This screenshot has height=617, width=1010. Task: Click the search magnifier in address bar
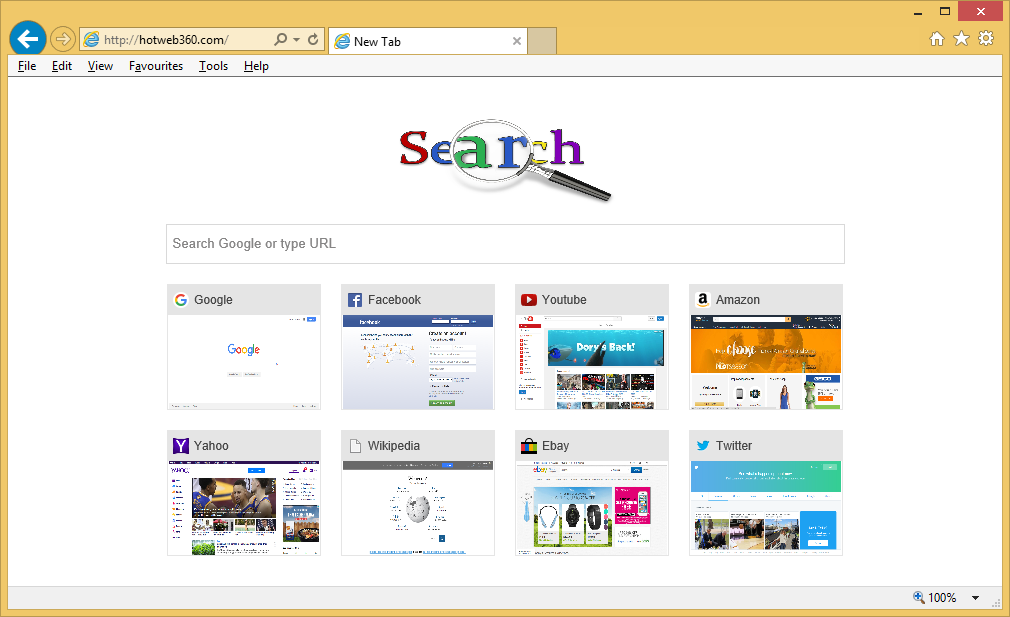point(280,39)
